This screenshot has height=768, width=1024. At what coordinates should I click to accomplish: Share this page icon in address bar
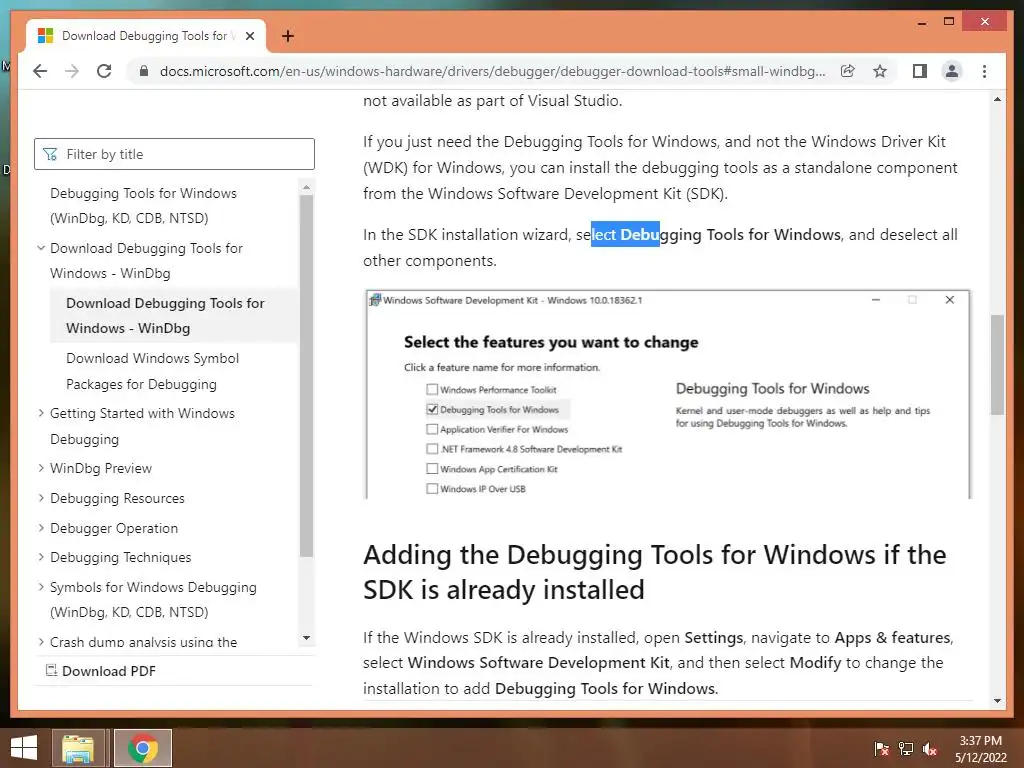(848, 71)
